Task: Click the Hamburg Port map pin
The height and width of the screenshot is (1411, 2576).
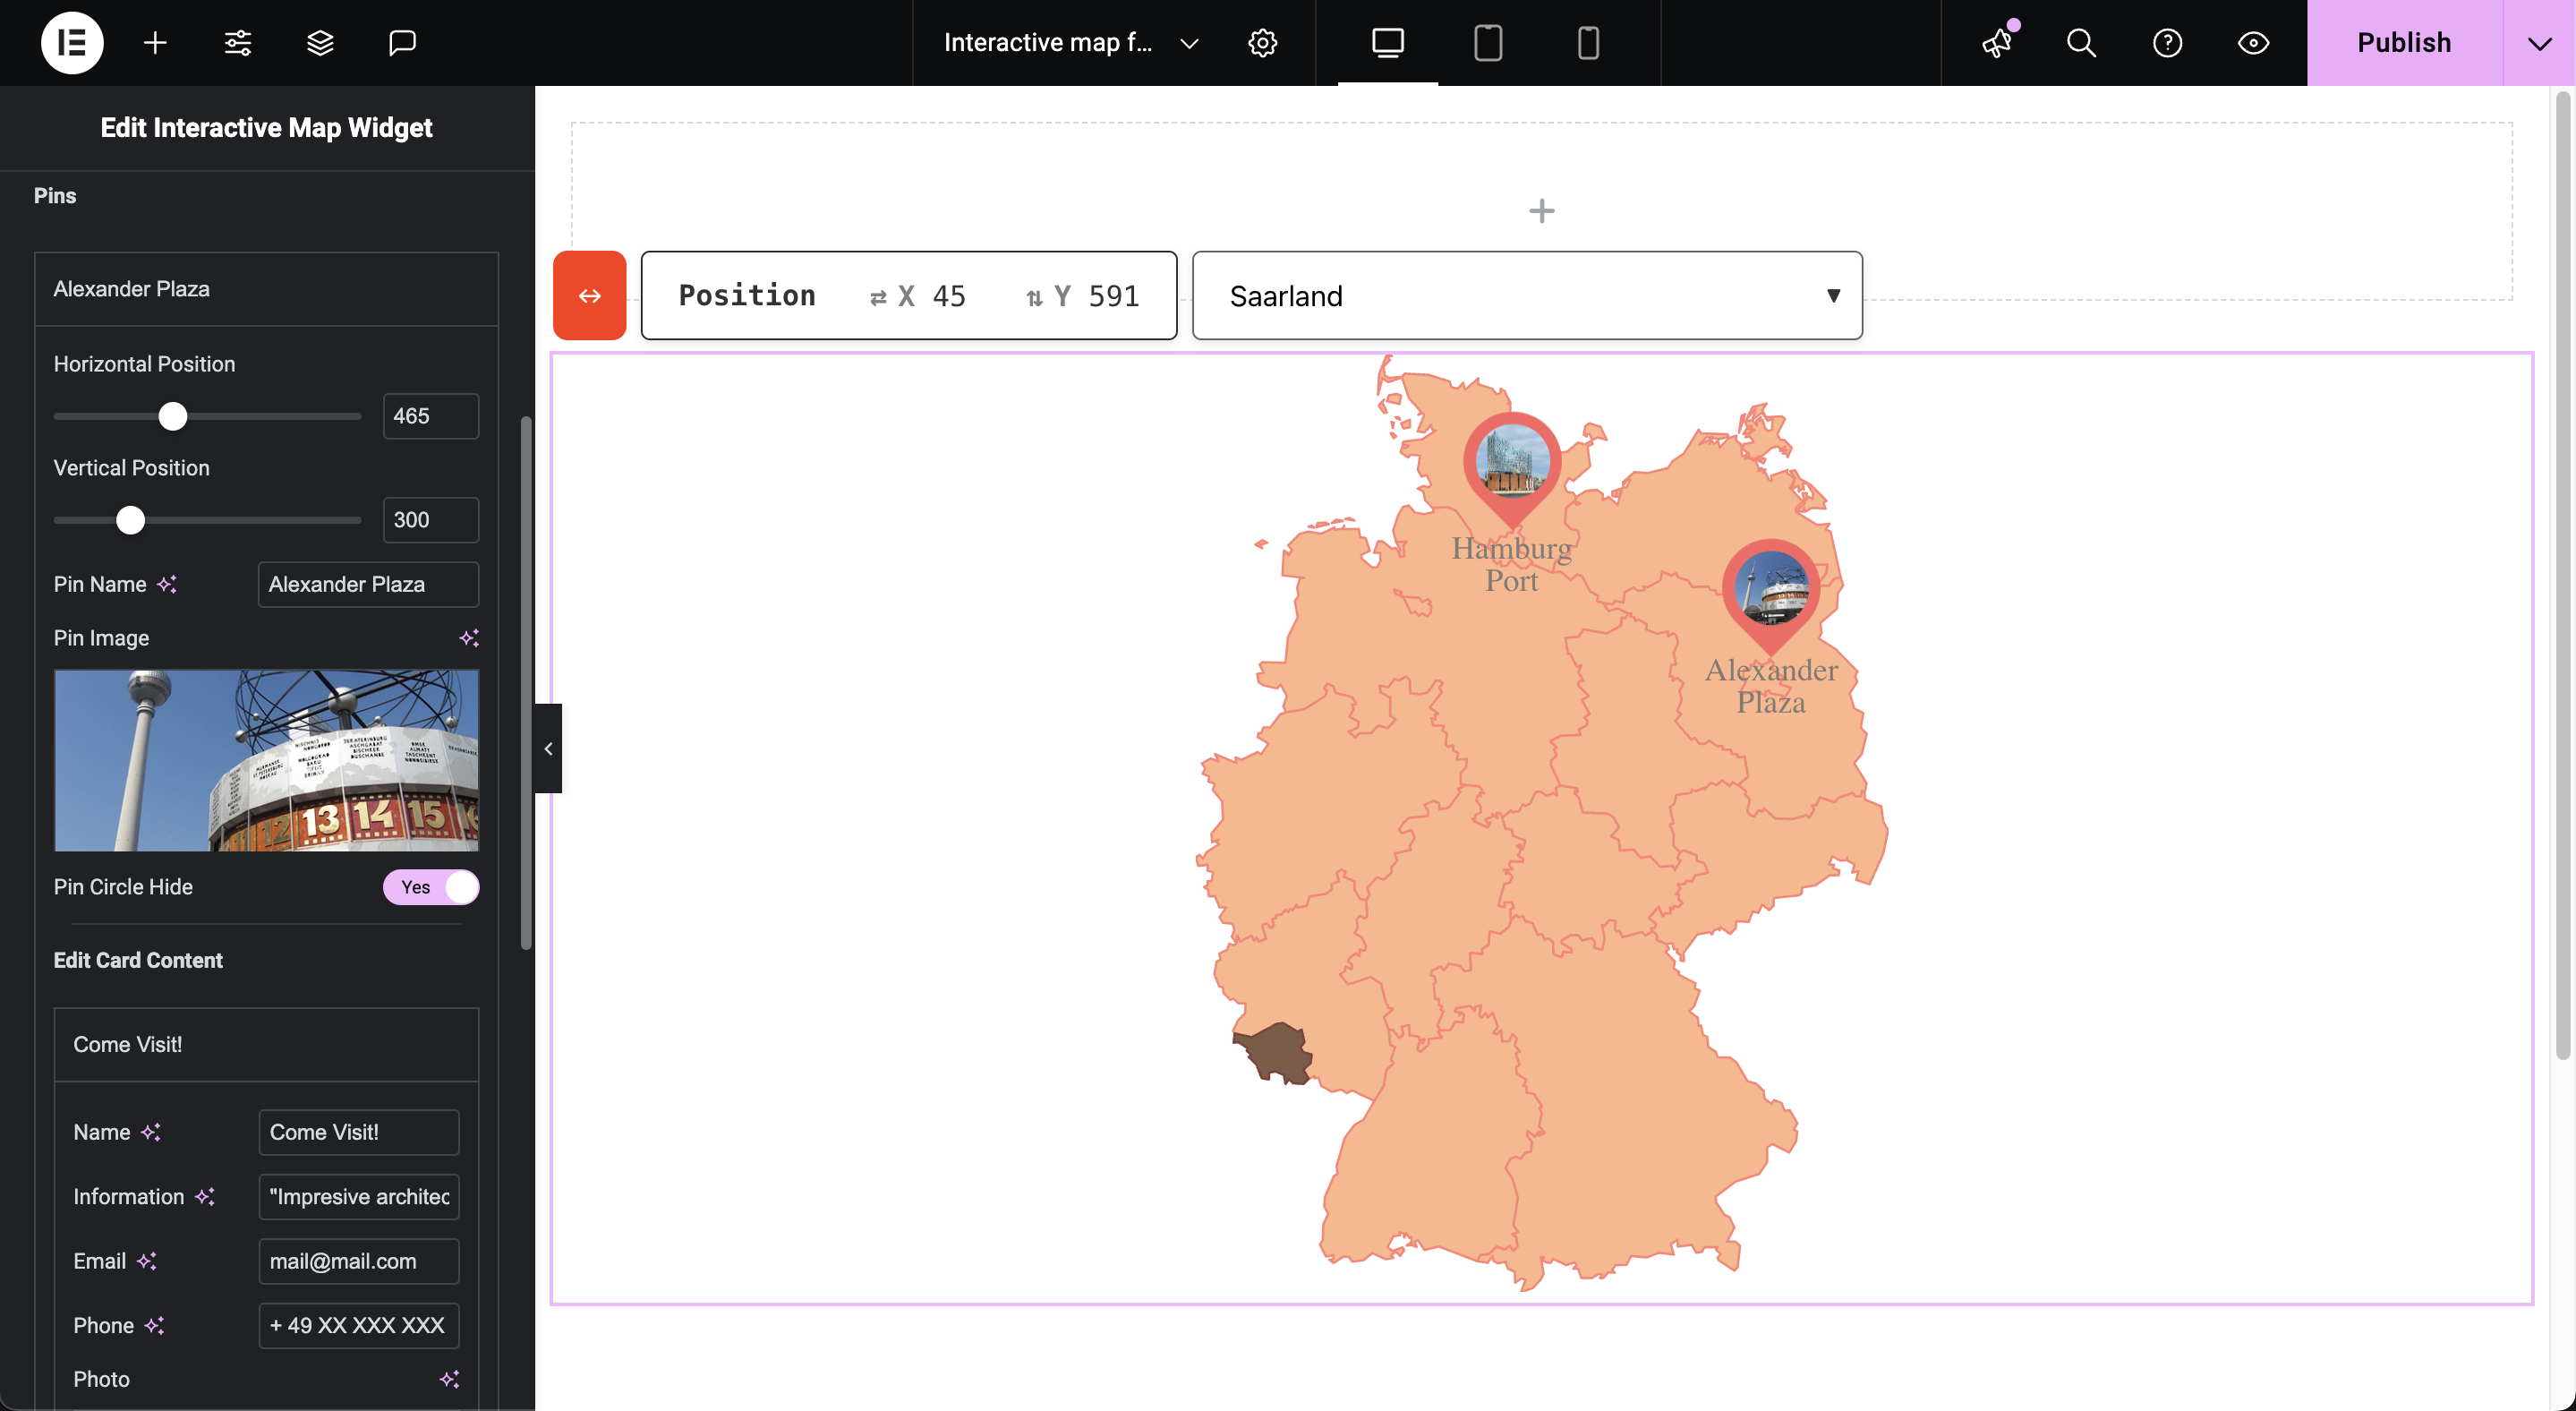Action: pos(1512,468)
